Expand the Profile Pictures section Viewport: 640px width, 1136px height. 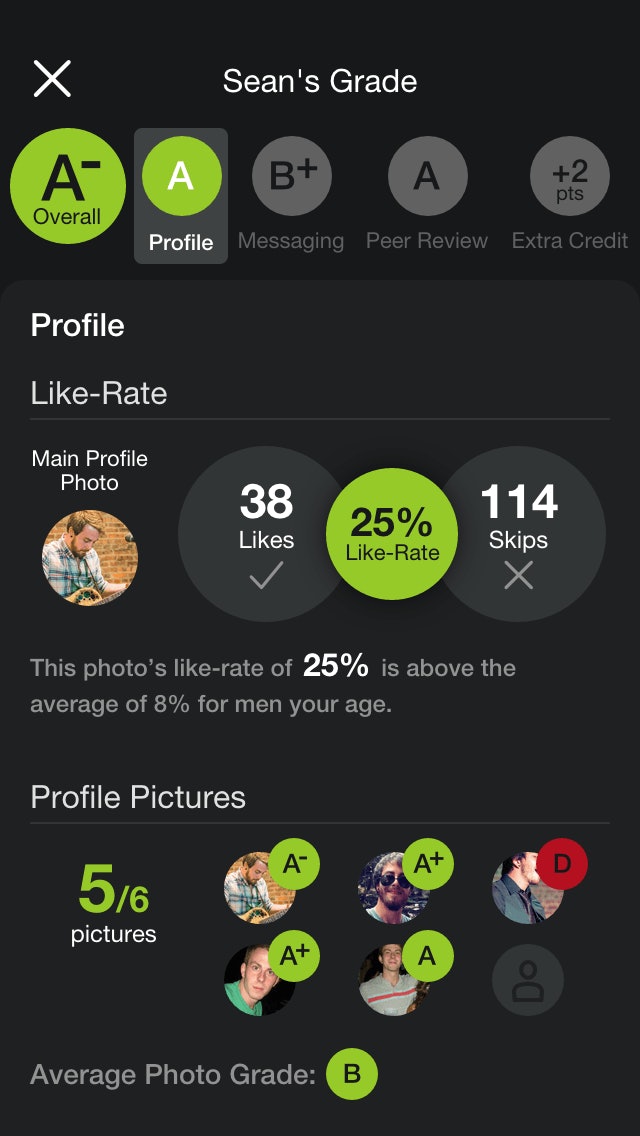click(x=140, y=797)
